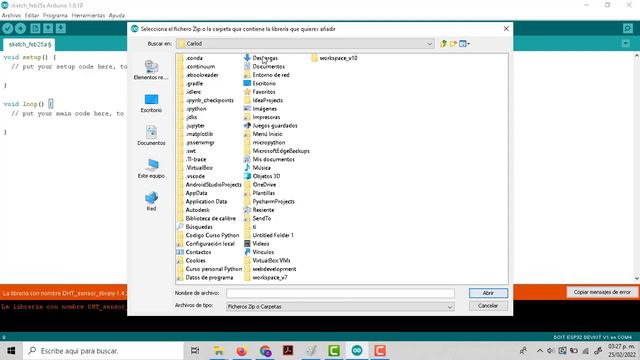Open the Editar menu
Viewport: 640px width, 360px height.
(32, 16)
